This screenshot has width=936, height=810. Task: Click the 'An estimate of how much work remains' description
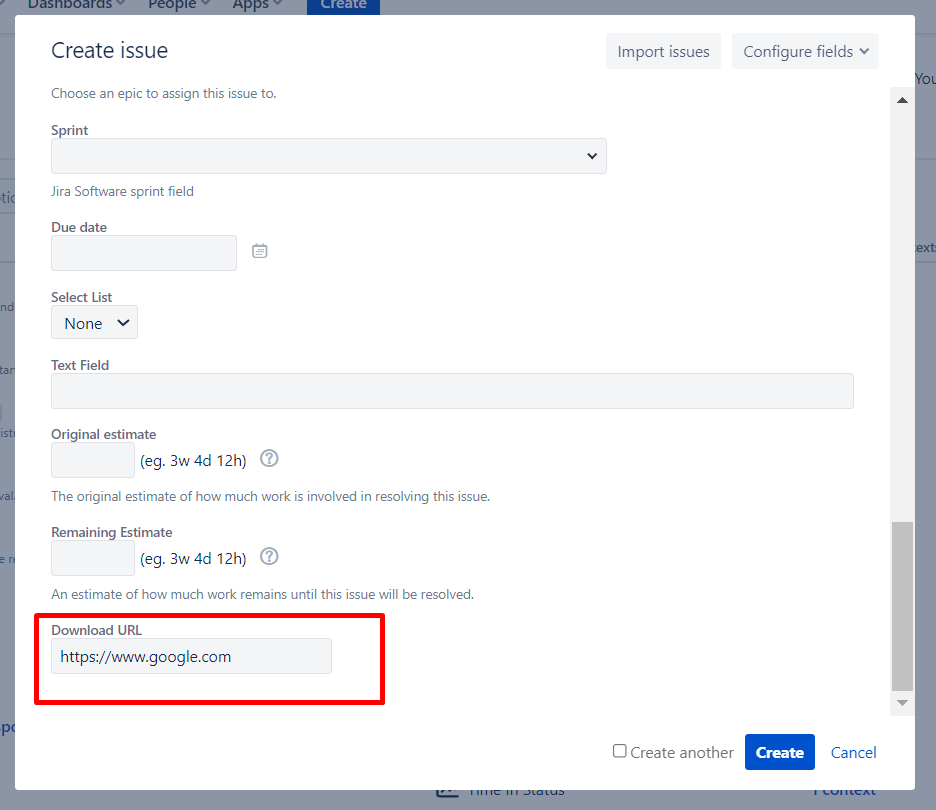tap(263, 595)
